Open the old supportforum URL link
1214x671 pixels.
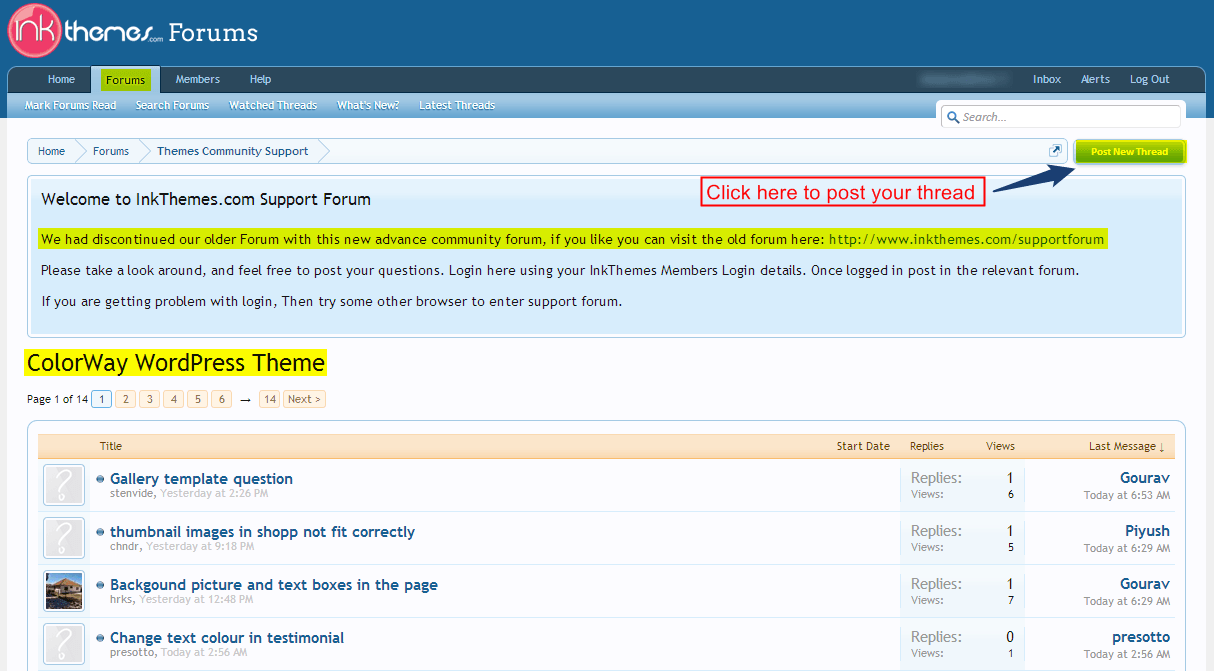[966, 240]
